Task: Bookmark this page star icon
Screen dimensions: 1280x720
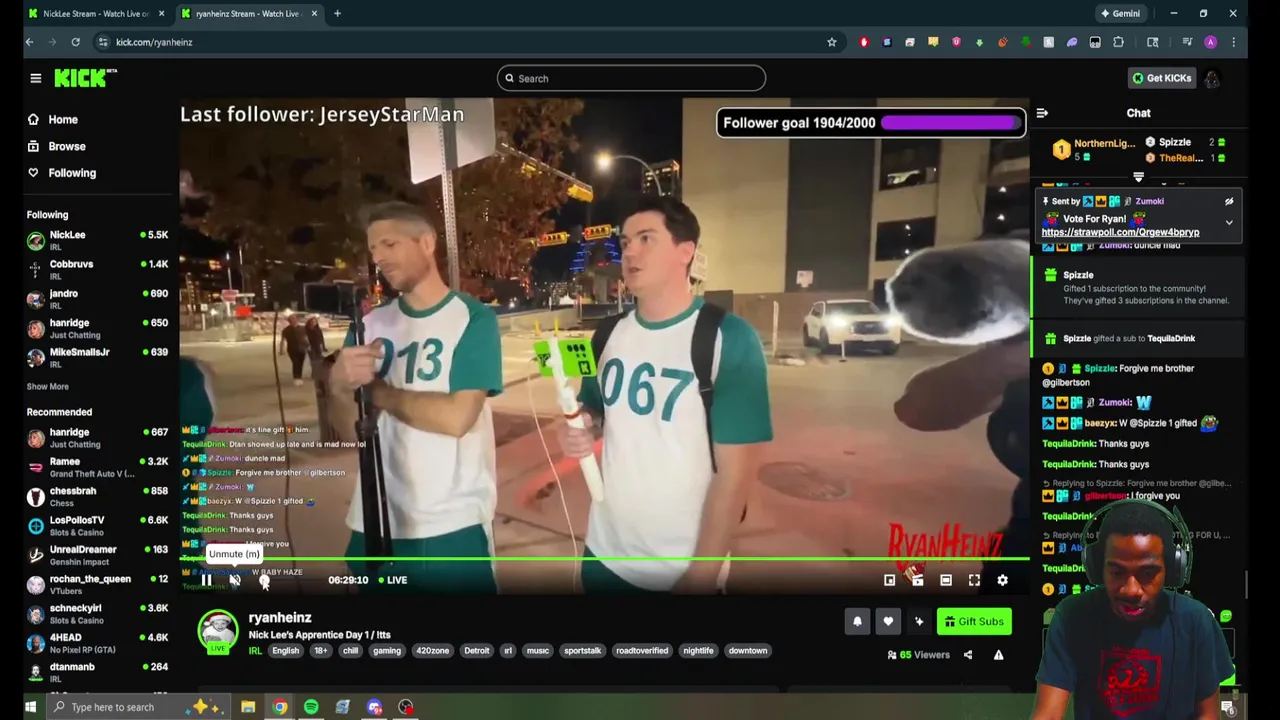Action: 831,42
